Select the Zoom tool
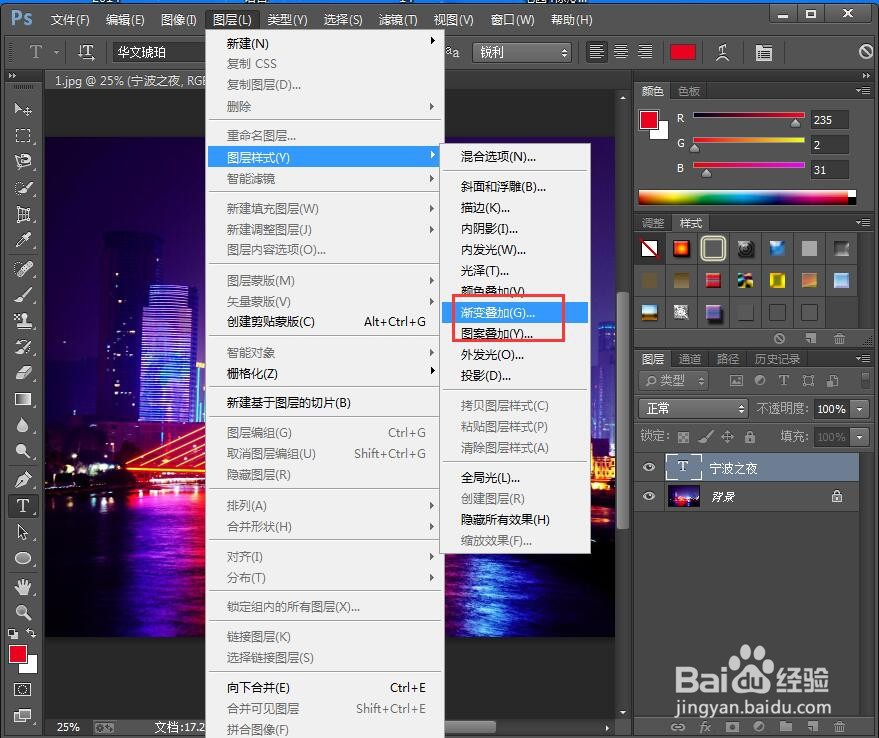 [x=22, y=612]
